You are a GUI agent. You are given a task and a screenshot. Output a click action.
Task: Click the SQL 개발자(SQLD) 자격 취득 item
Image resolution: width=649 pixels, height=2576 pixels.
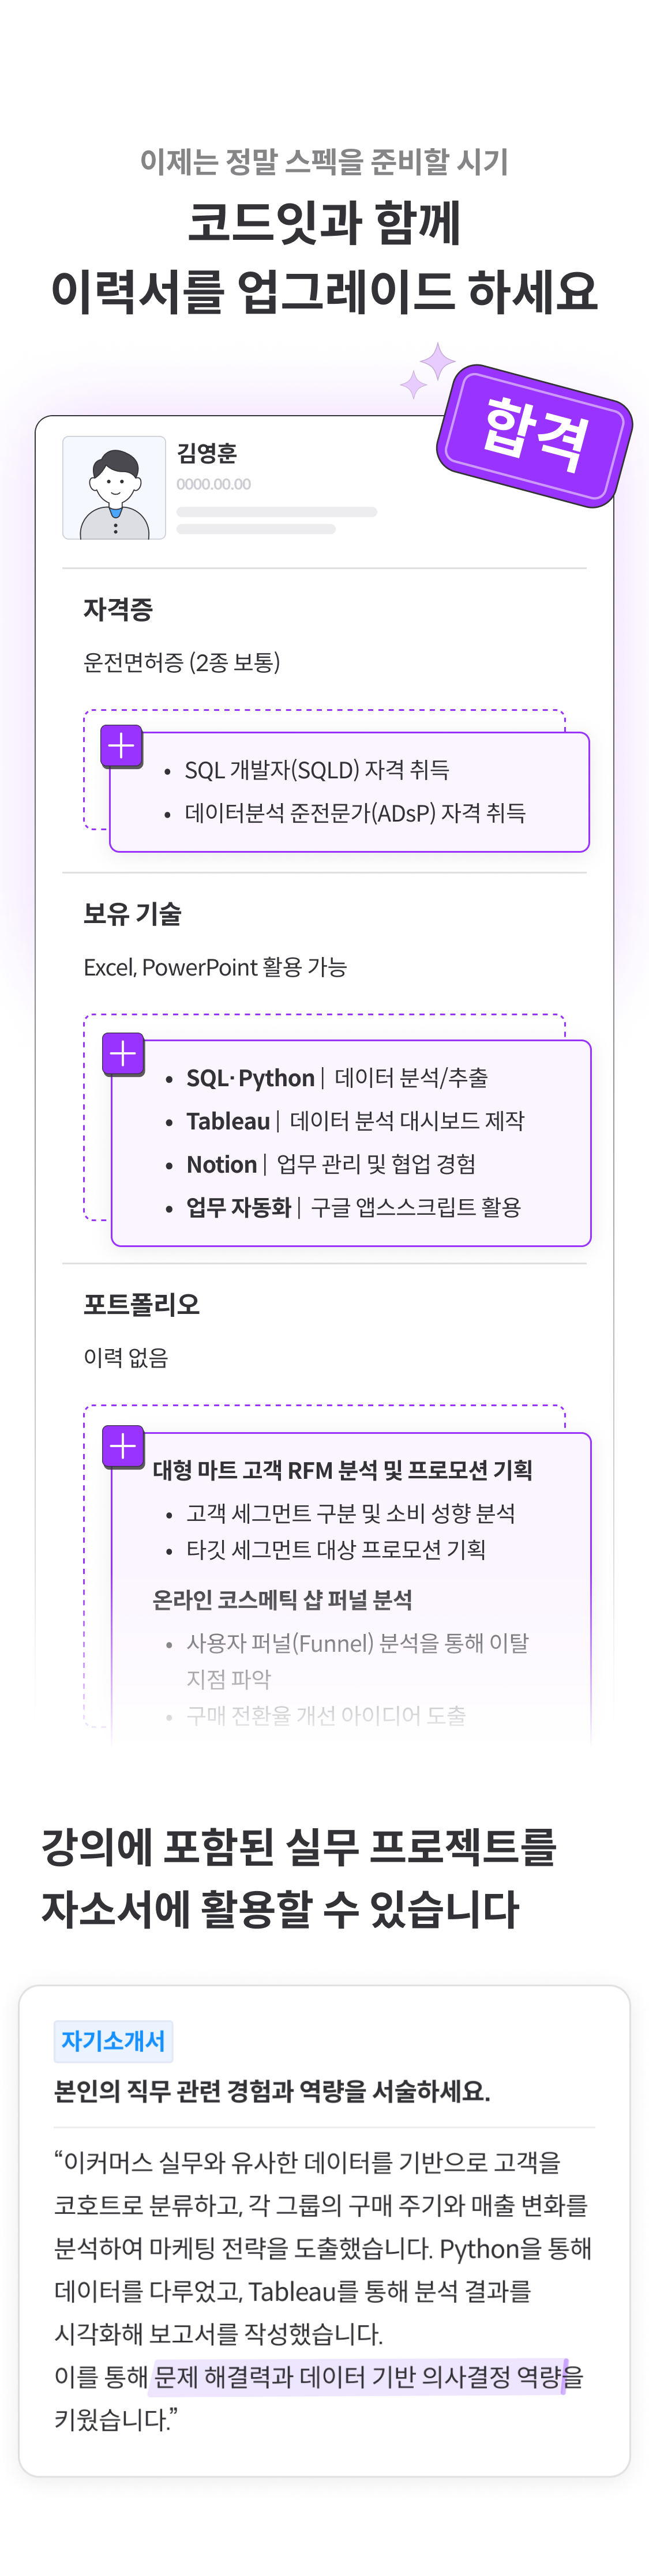pos(317,770)
